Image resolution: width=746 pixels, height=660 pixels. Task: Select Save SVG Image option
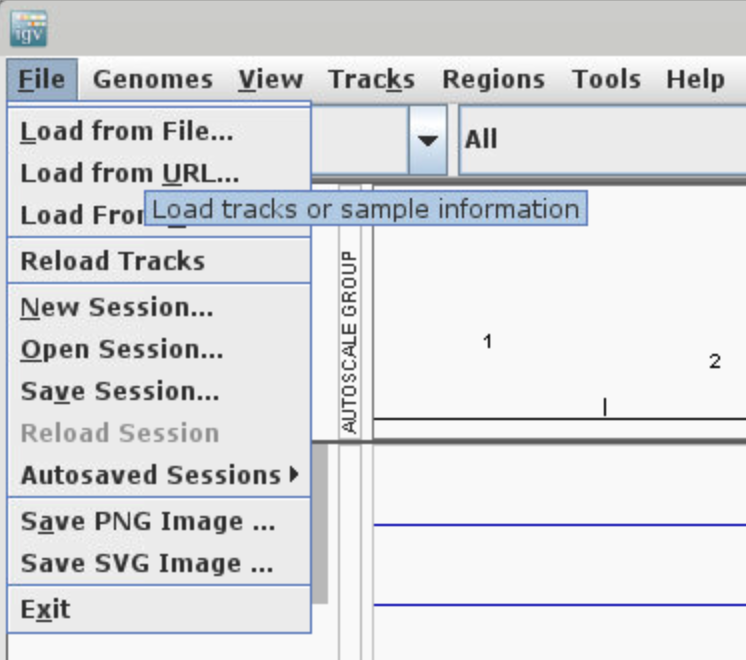click(146, 563)
